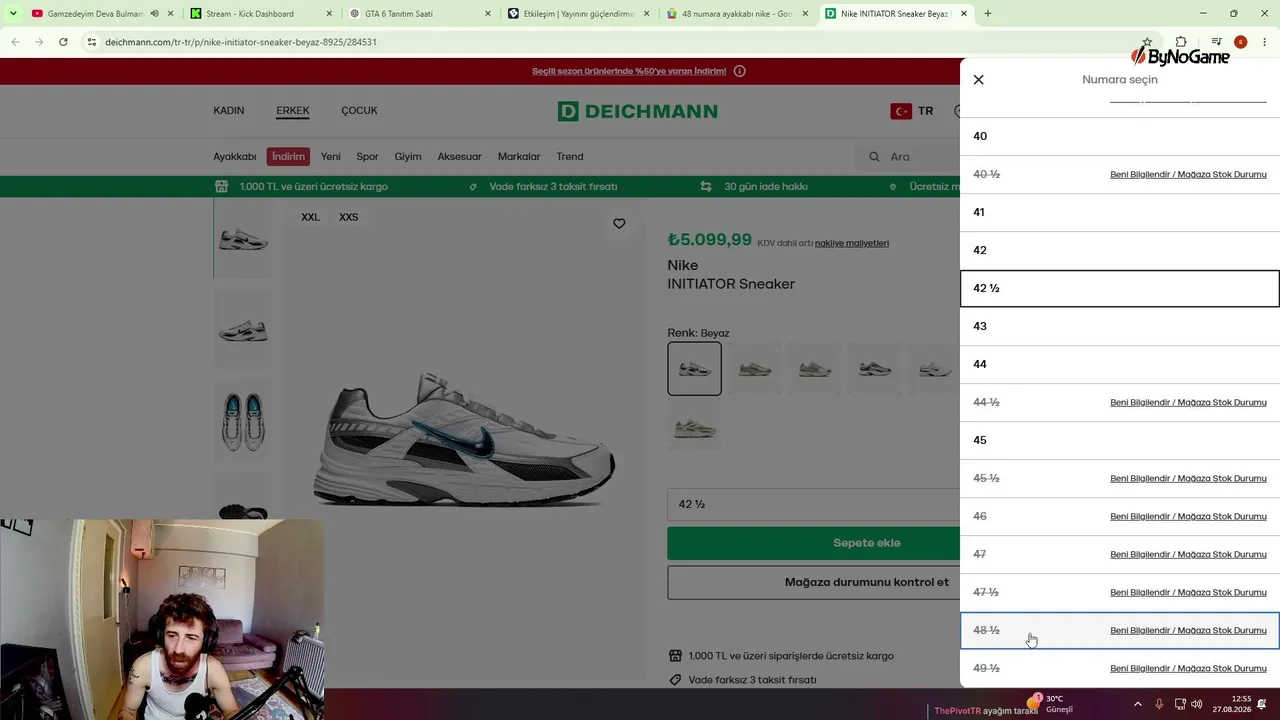Select the fourth shoe color swatch
This screenshot has height=720, width=1280.
(x=875, y=369)
